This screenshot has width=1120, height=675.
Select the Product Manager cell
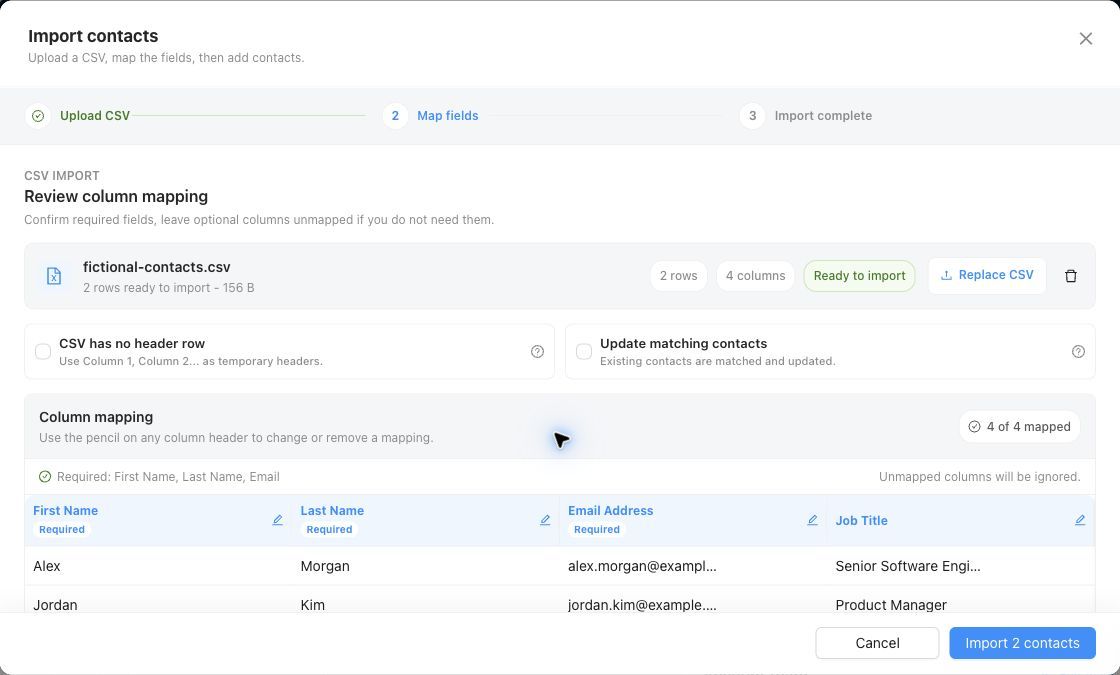(x=961, y=600)
